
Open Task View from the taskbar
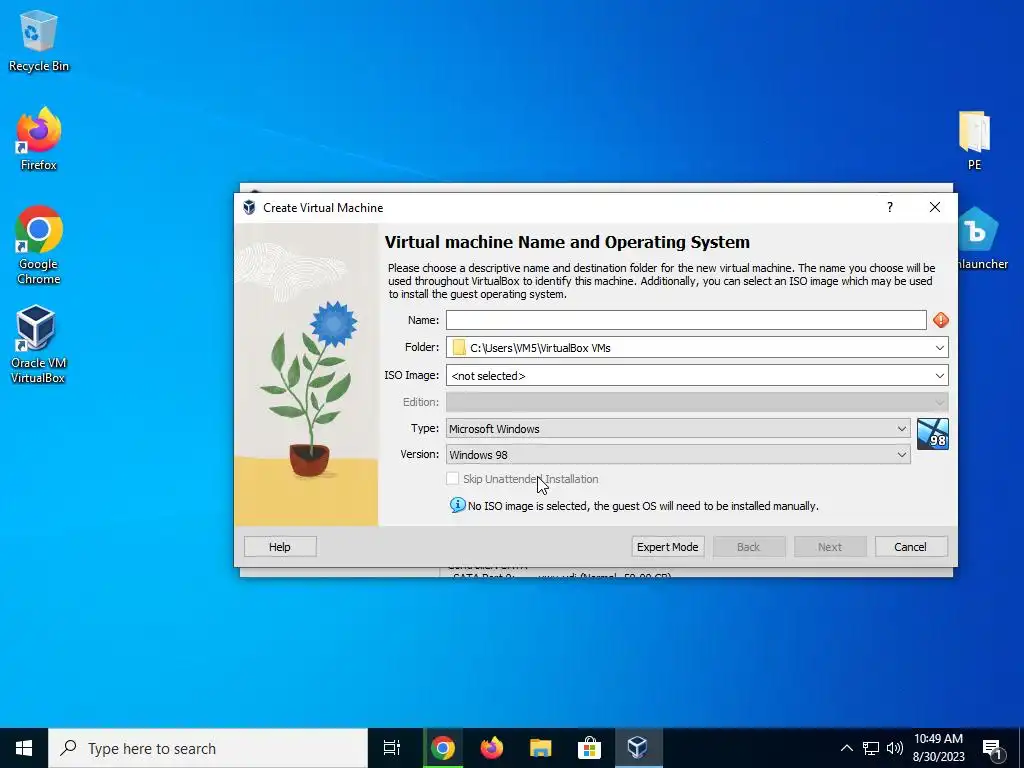[391, 748]
